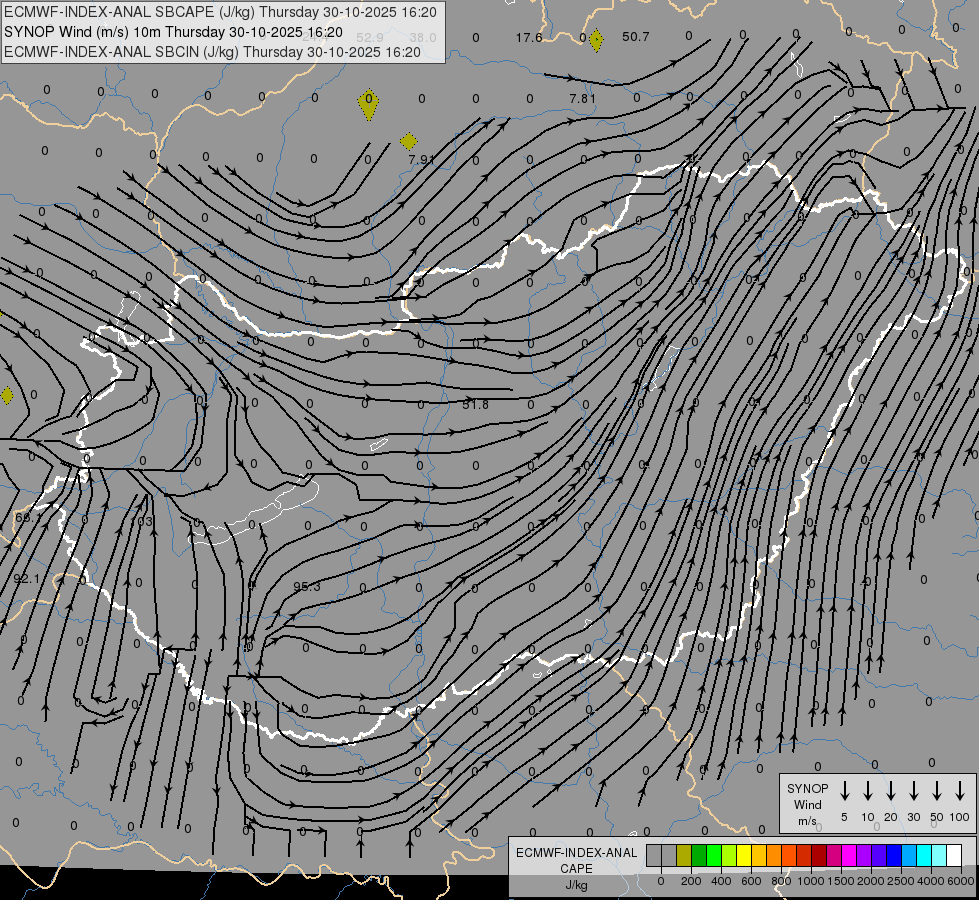Click the 400 tick label on the CAPE scale
Image resolution: width=979 pixels, height=900 pixels.
pyautogui.click(x=721, y=881)
